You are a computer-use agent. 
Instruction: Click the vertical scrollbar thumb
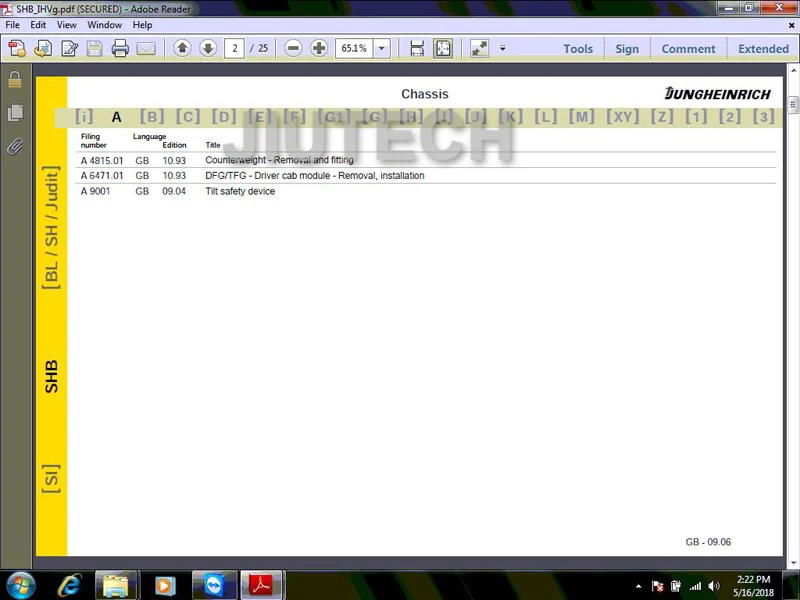(x=793, y=105)
